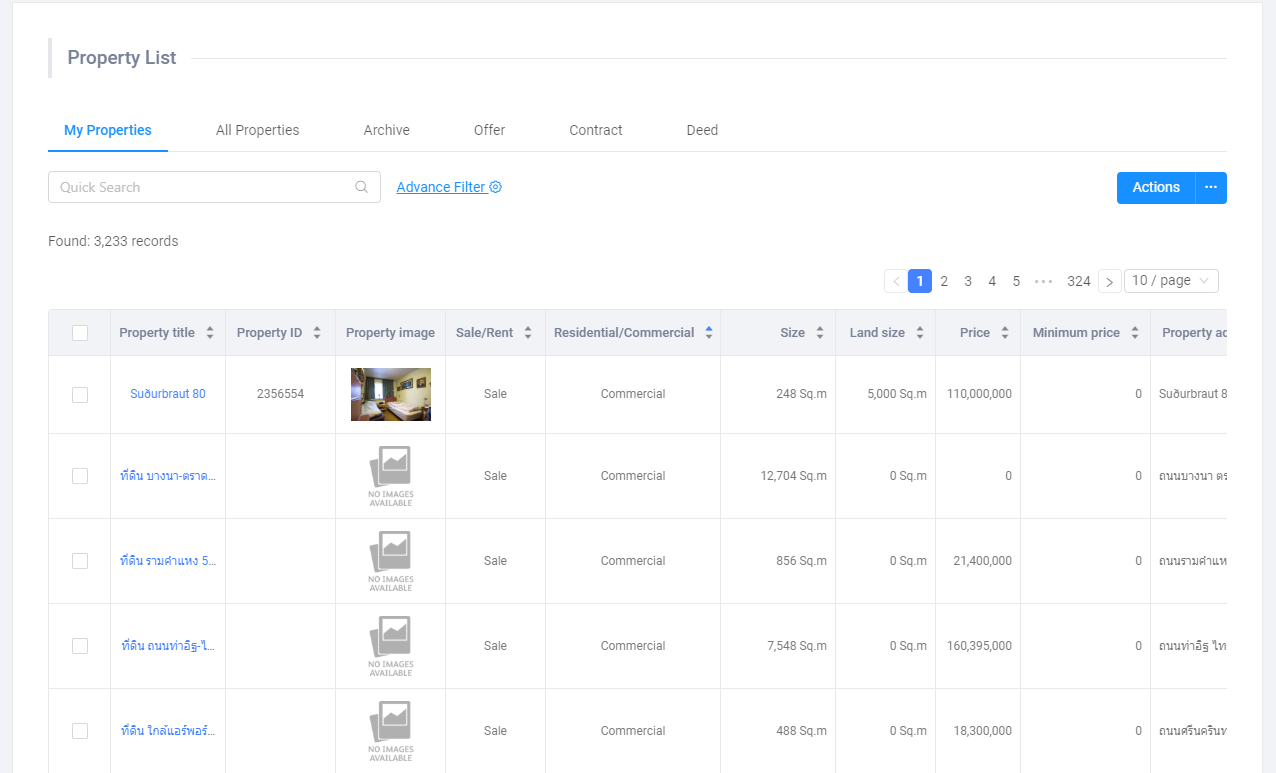Viewport: 1276px width, 773px height.
Task: Click the blue Actions button
Action: pos(1156,187)
